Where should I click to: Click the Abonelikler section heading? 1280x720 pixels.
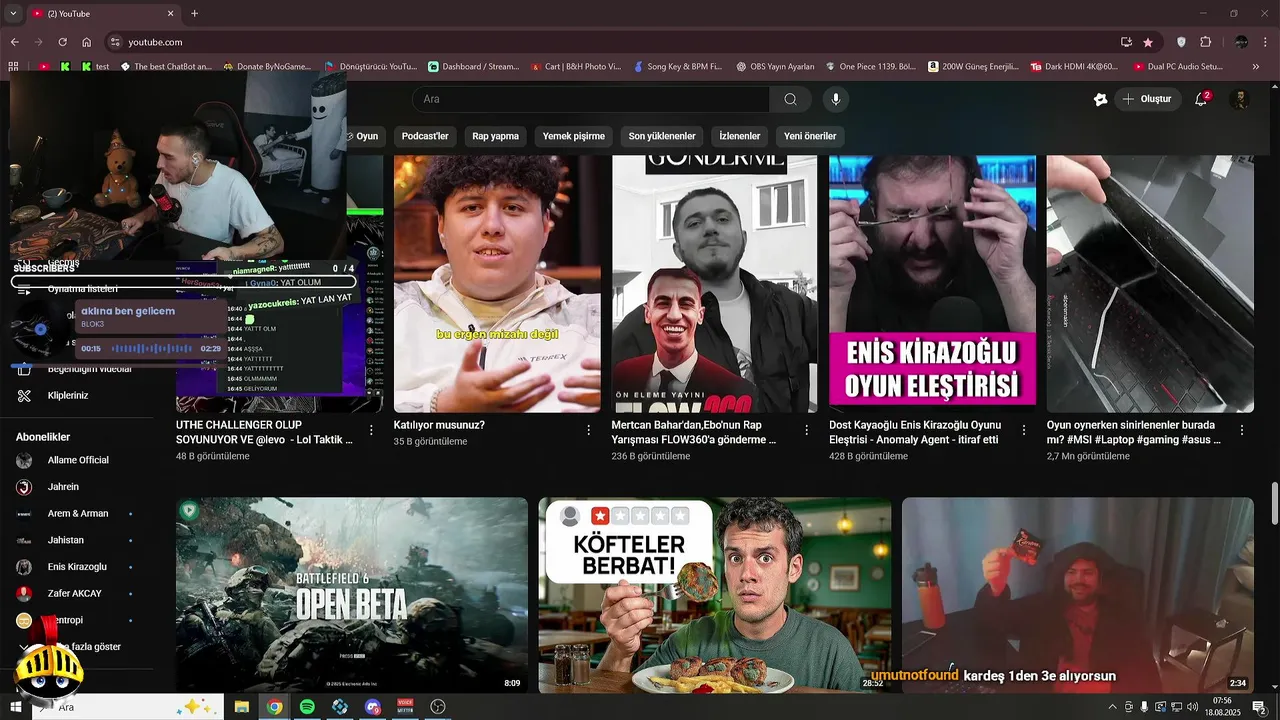pyautogui.click(x=43, y=437)
